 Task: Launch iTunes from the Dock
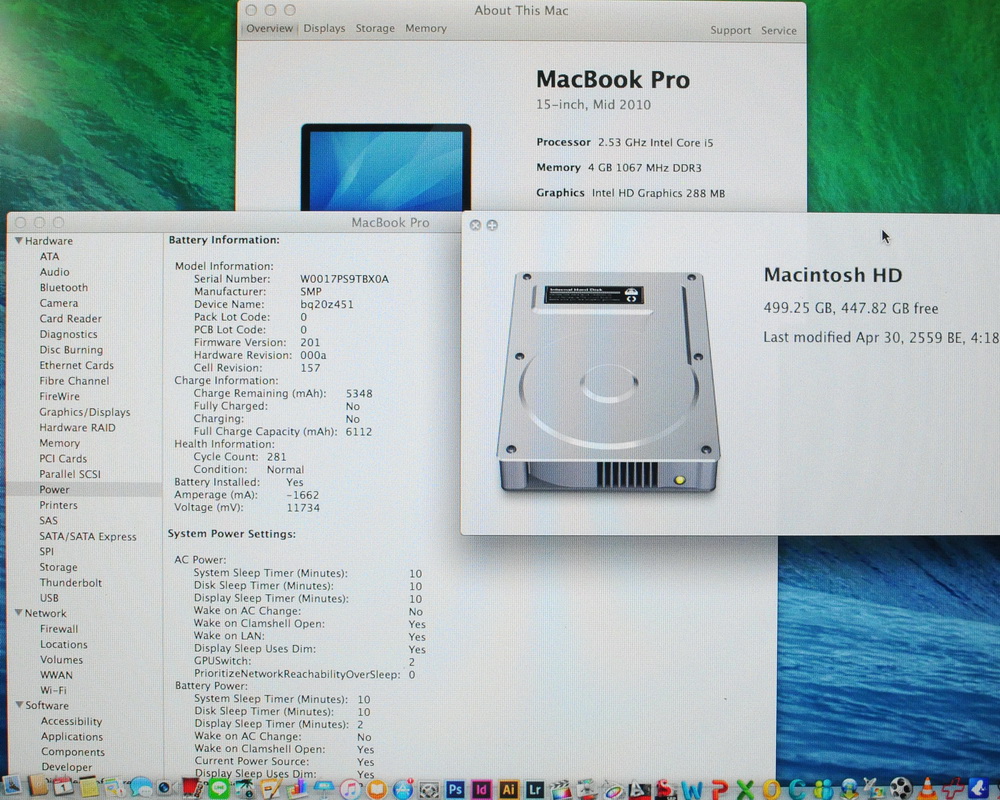coord(350,789)
